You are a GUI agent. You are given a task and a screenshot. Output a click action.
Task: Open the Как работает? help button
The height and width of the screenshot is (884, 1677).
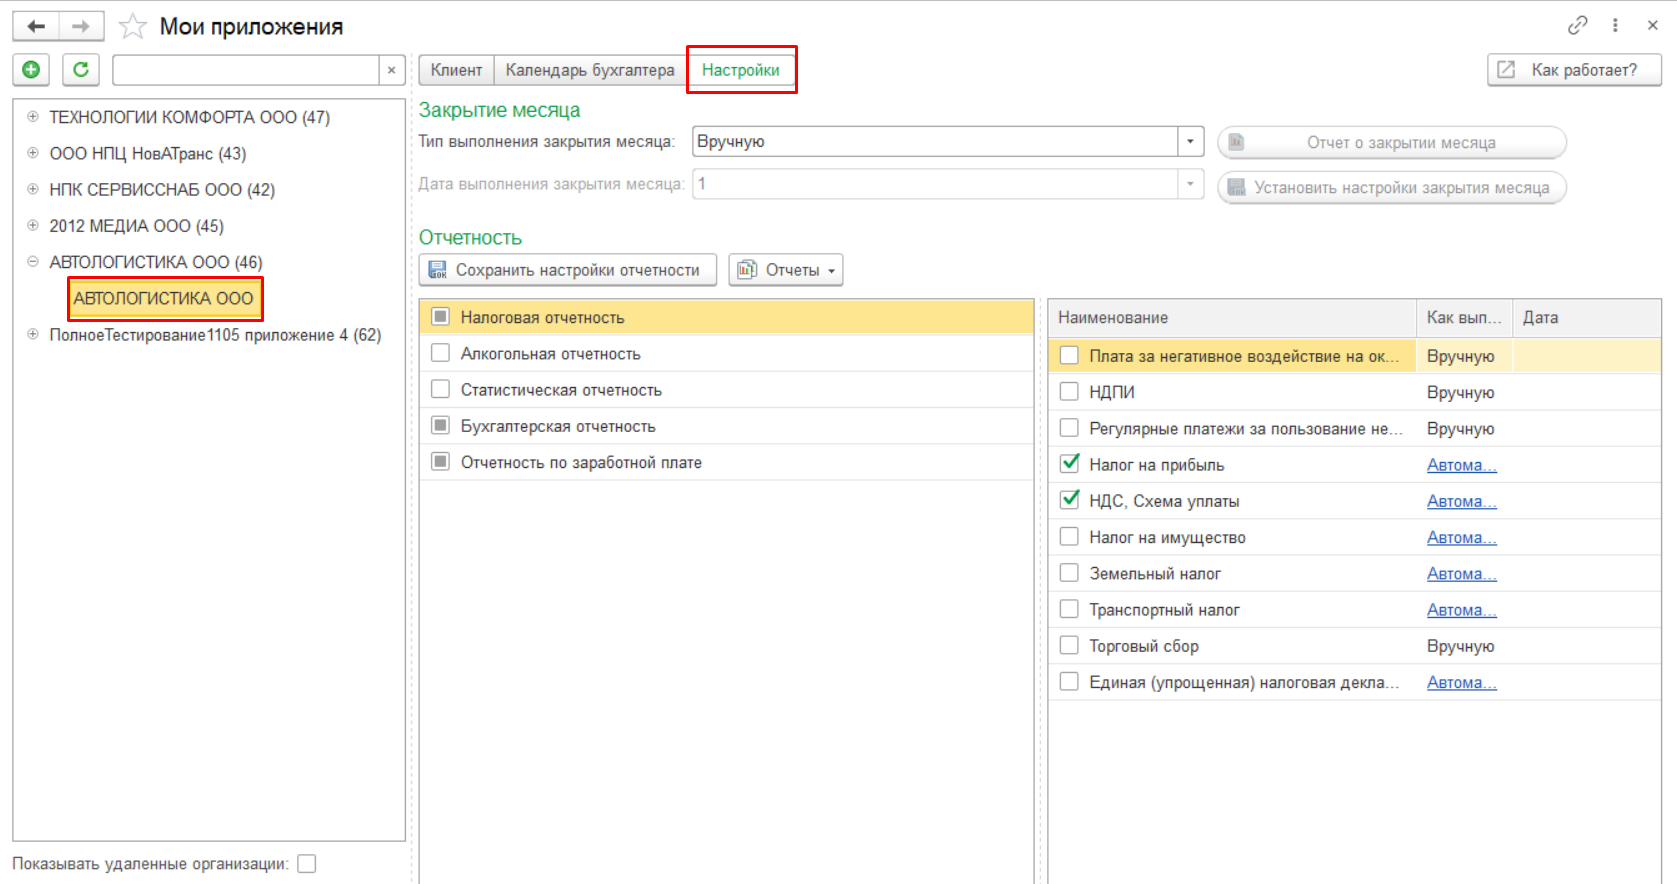(x=1574, y=70)
